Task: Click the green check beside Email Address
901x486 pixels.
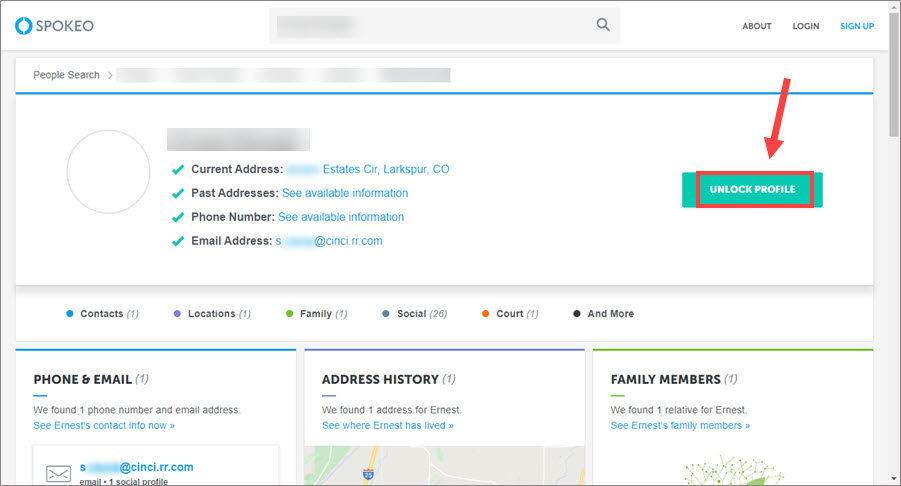Action: pyautogui.click(x=178, y=241)
